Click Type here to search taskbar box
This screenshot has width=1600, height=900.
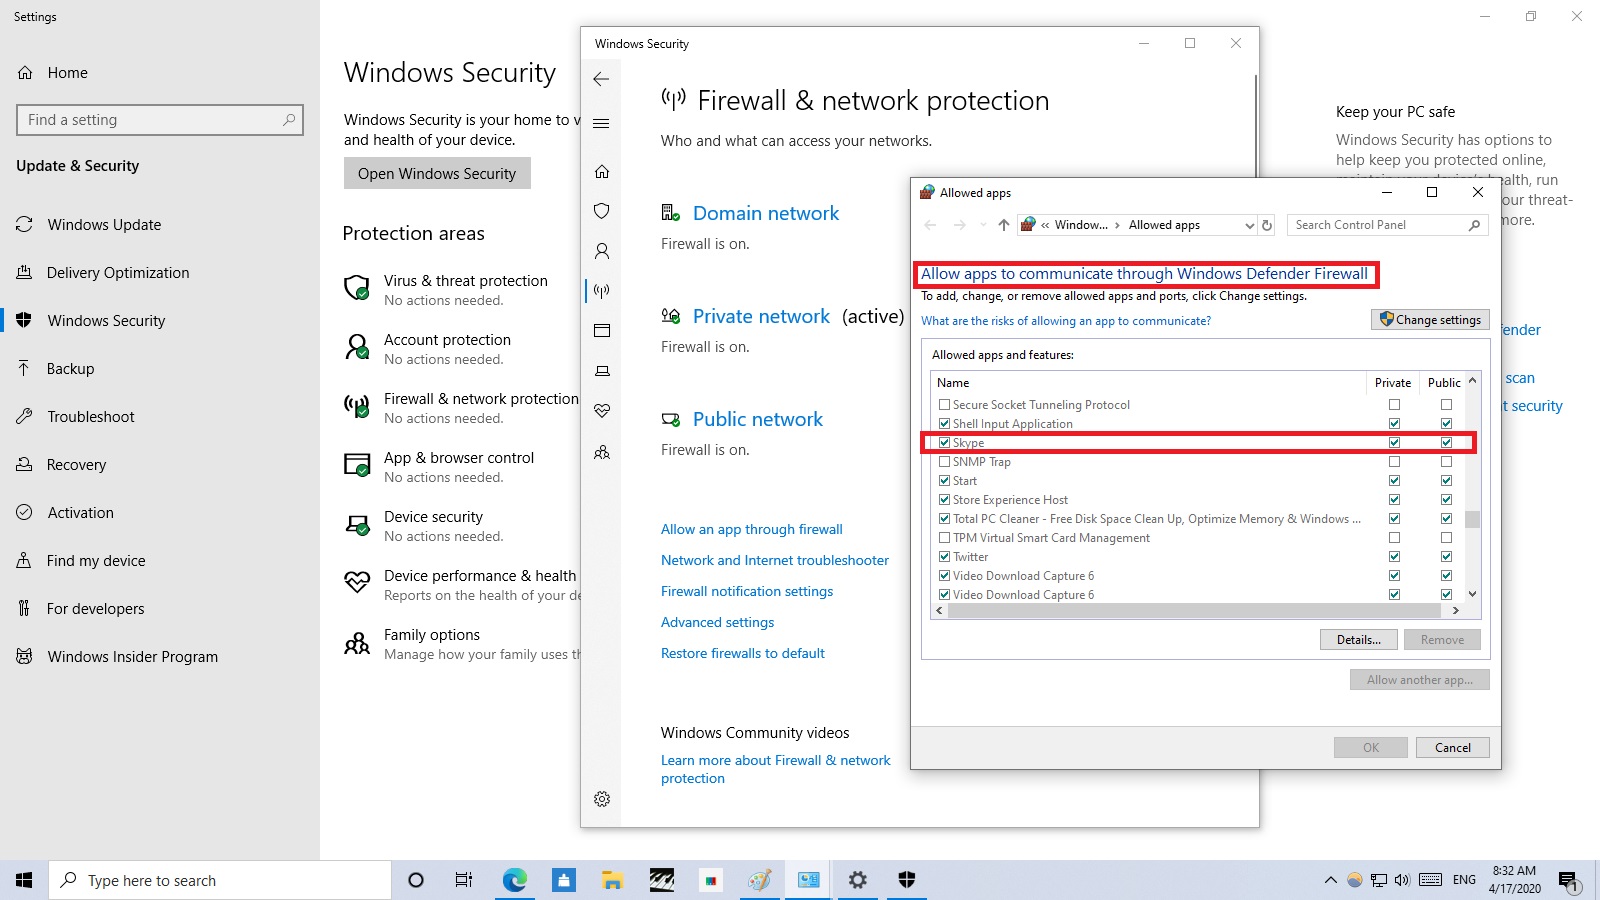[x=220, y=880]
